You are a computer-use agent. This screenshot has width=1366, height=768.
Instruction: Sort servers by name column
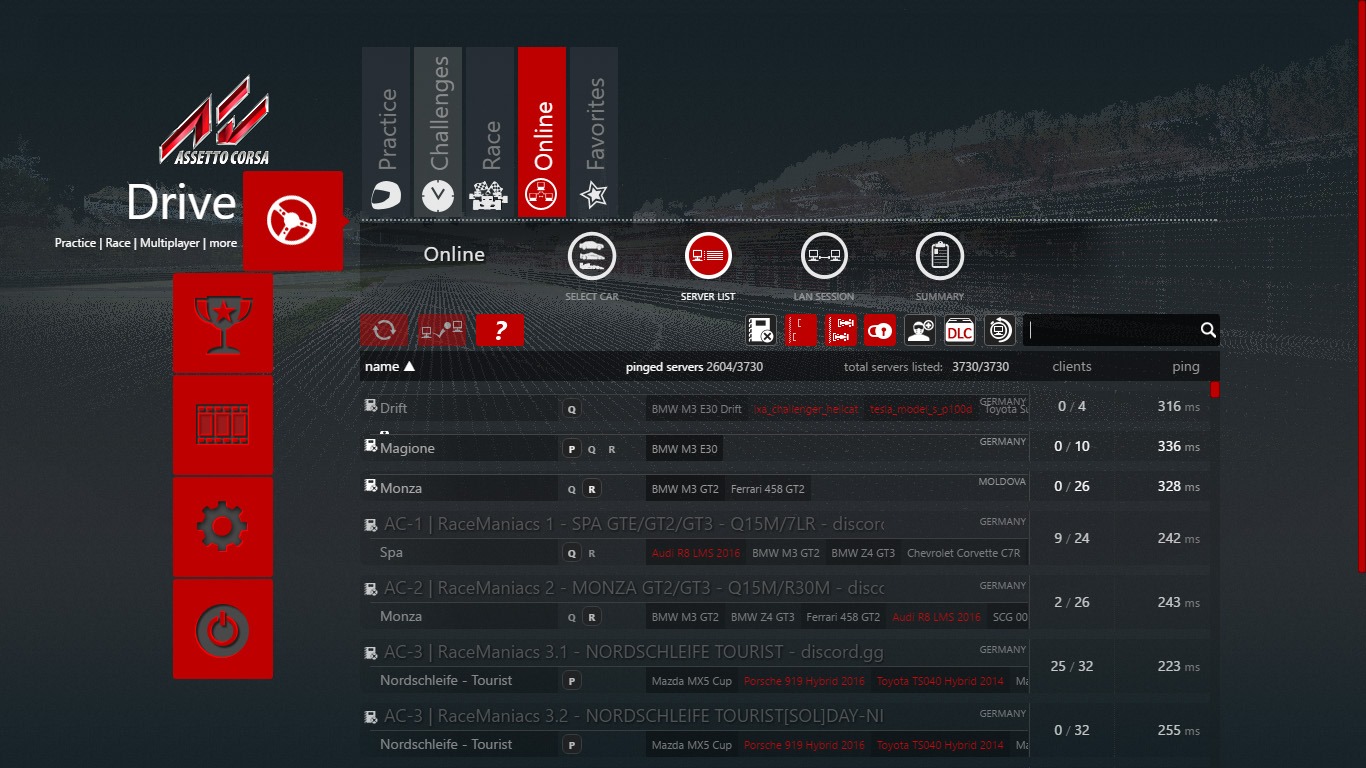390,366
